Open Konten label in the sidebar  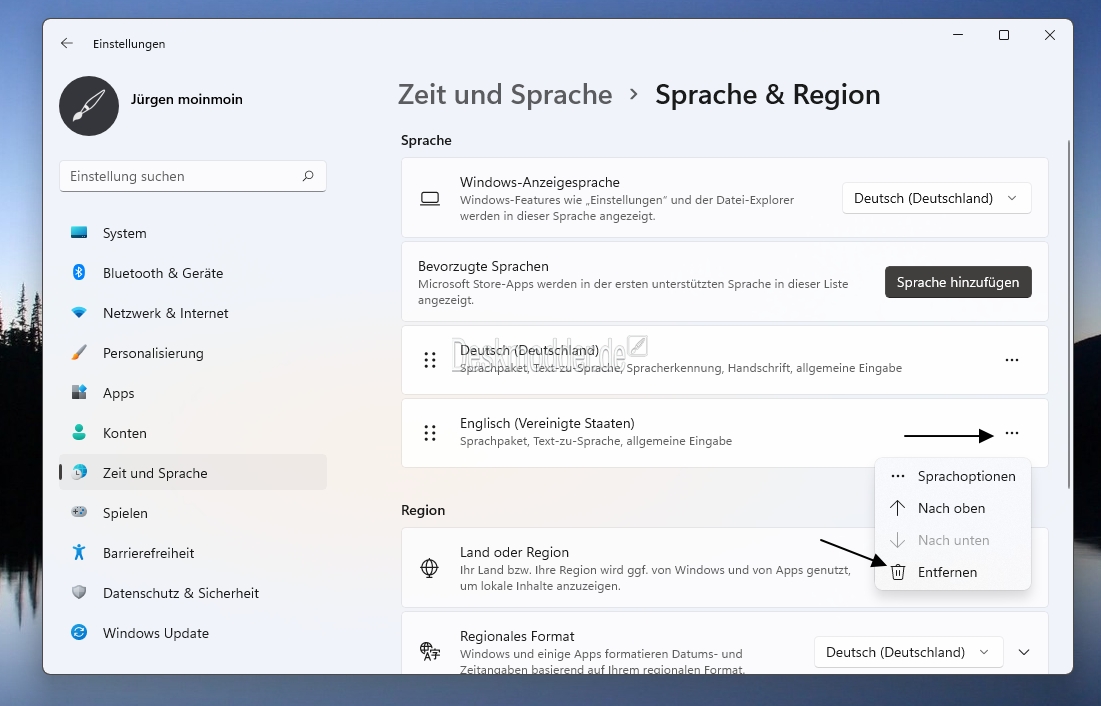(x=125, y=433)
